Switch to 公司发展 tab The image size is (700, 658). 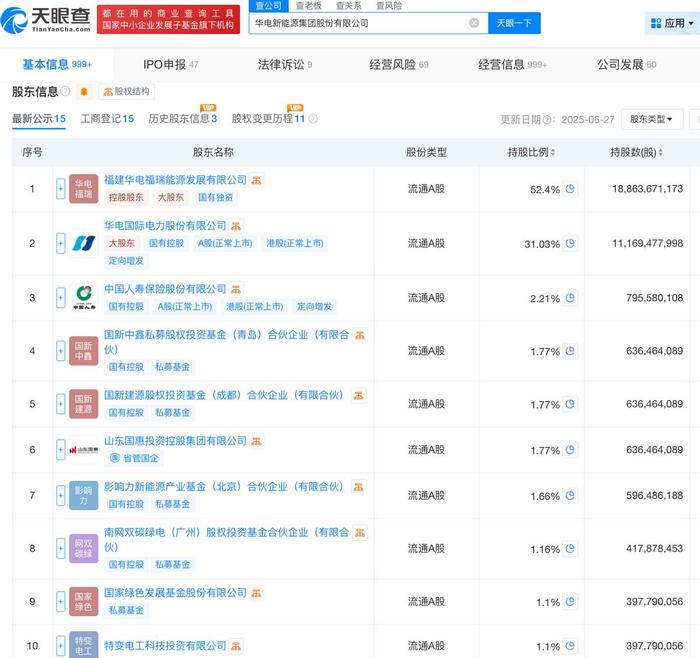click(x=627, y=64)
